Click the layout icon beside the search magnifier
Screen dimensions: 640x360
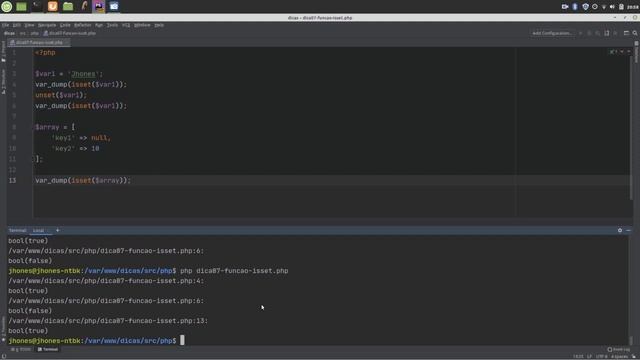click(626, 33)
